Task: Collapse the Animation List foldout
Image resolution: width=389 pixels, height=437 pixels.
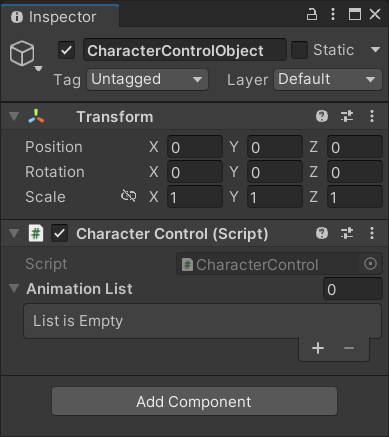Action: point(14,288)
